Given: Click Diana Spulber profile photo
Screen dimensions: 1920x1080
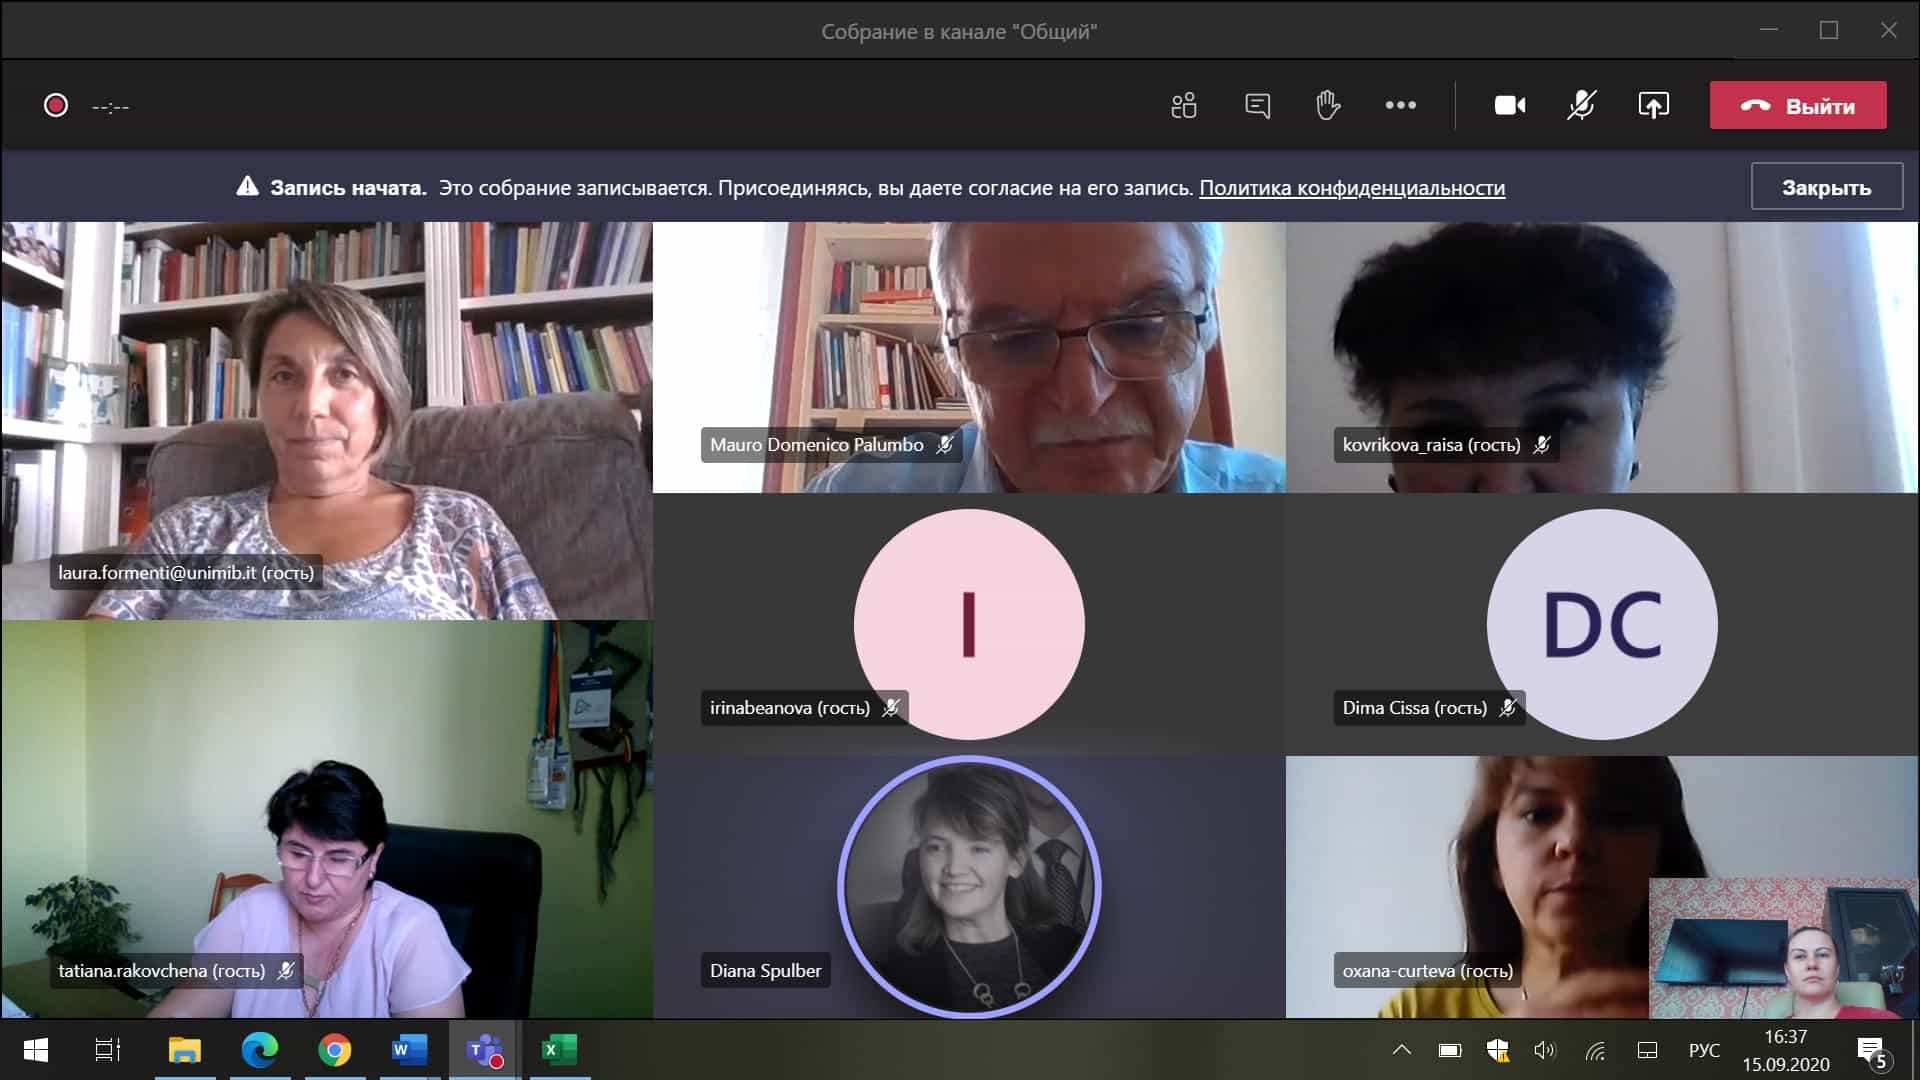Looking at the screenshot, I should [x=969, y=887].
